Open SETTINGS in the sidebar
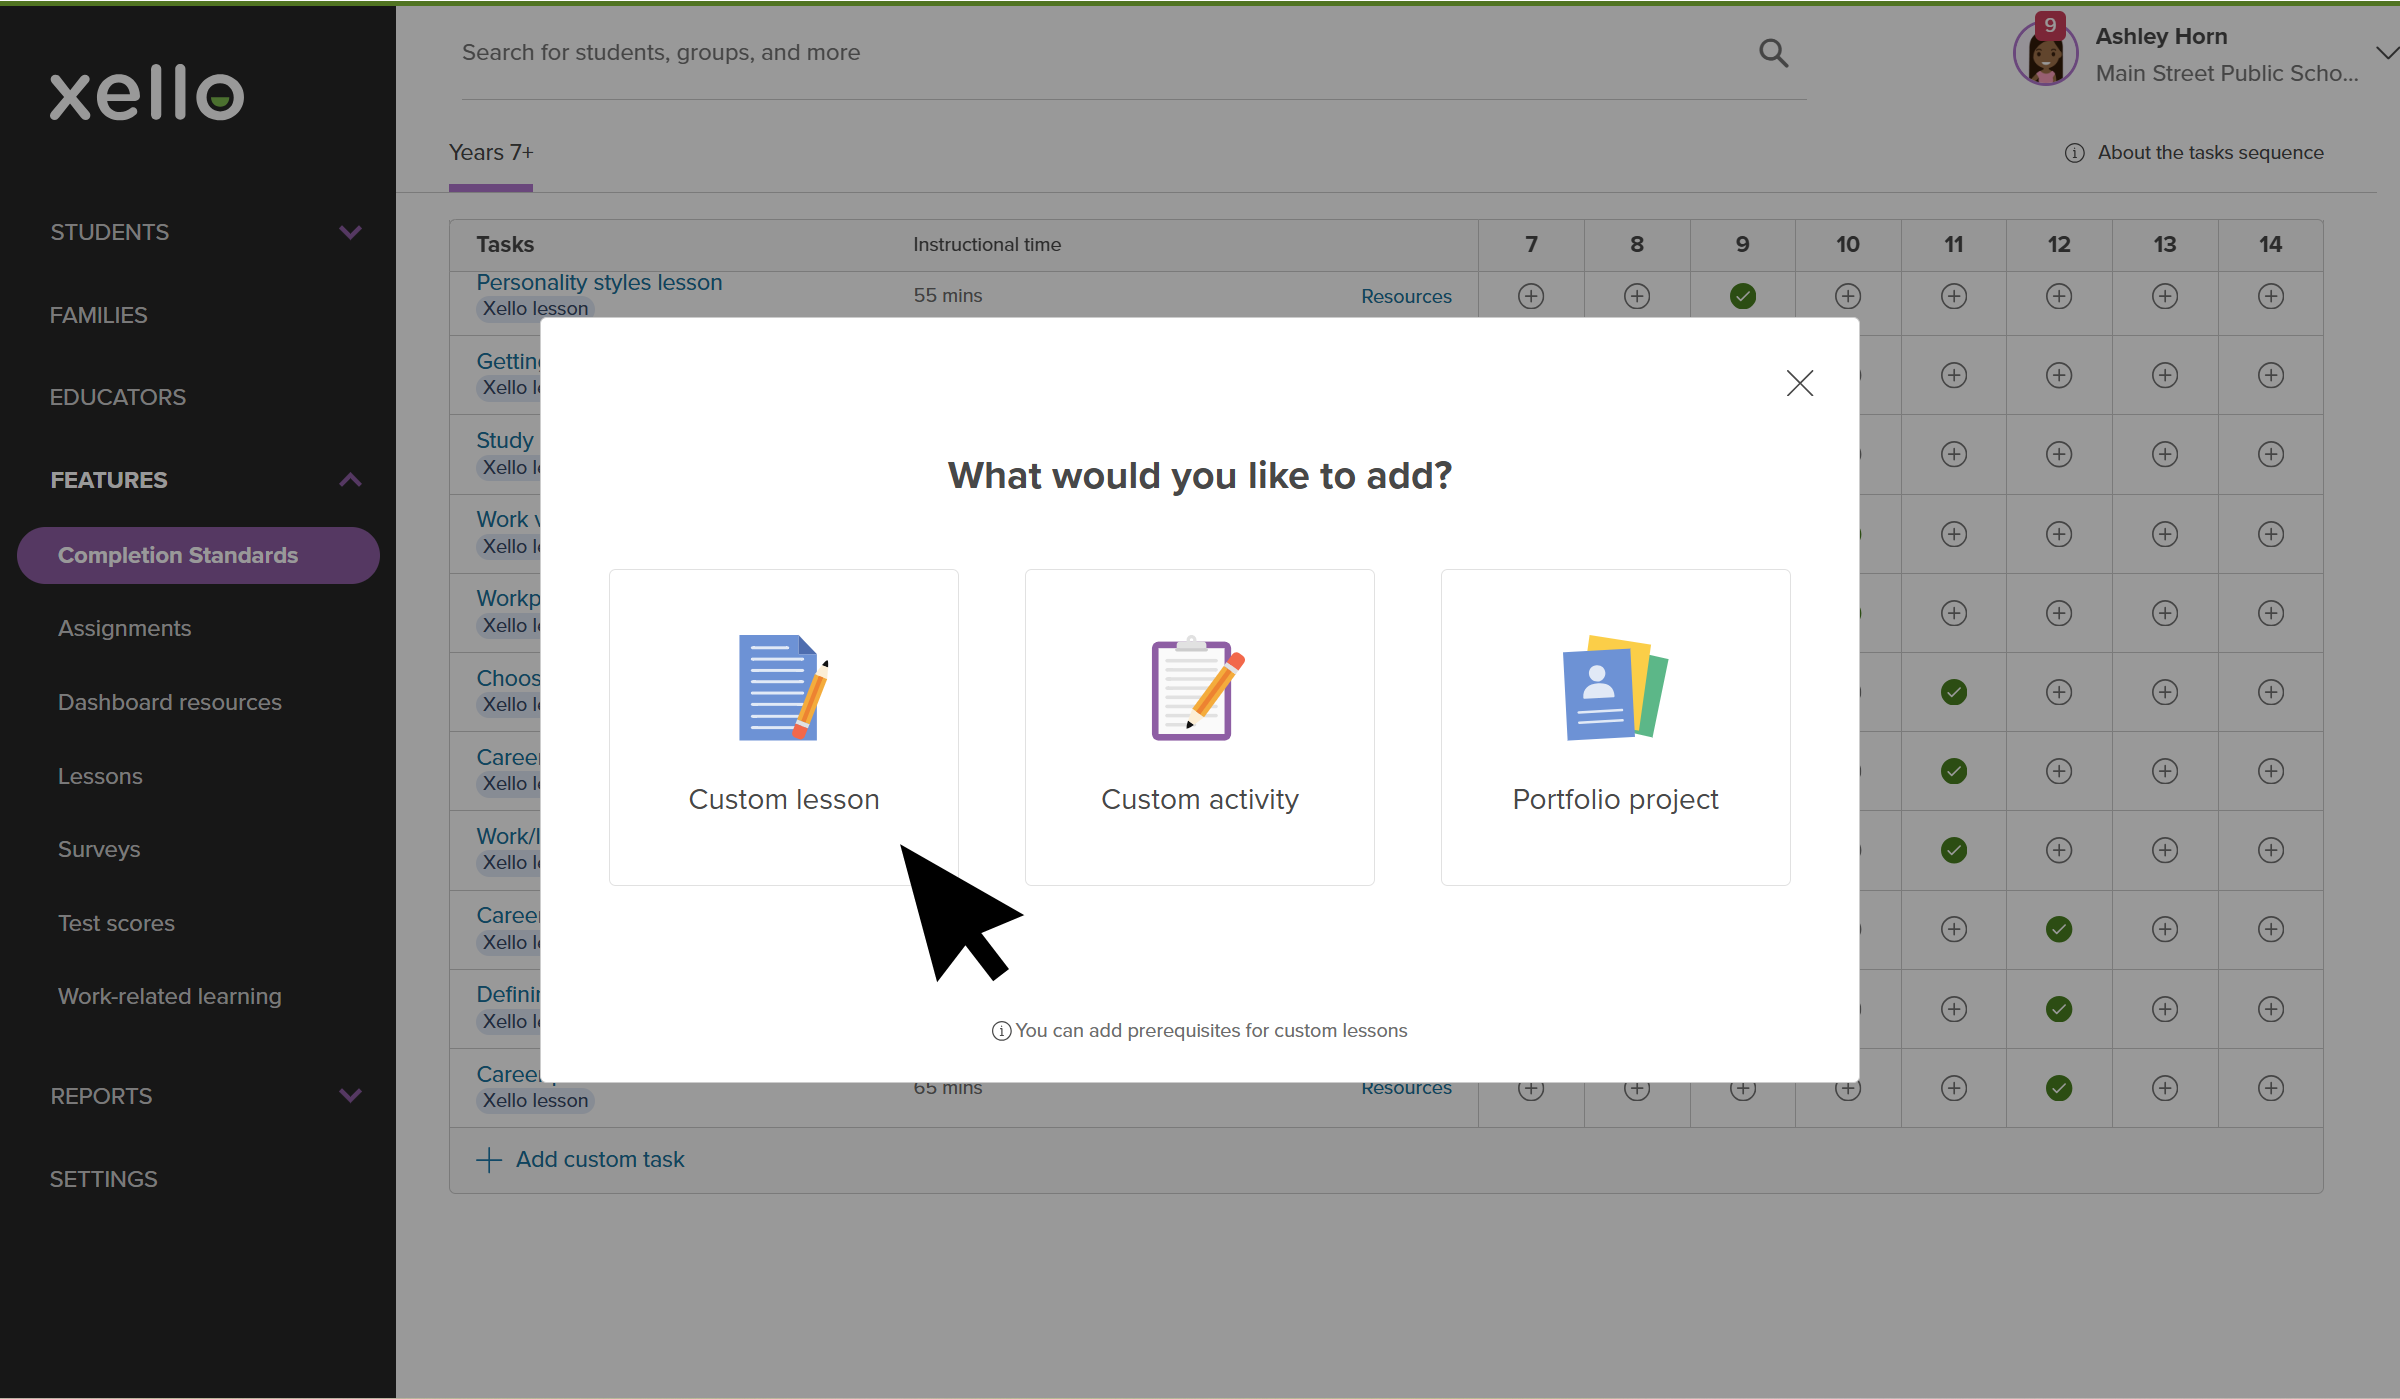The image size is (2400, 1399). coord(104,1179)
